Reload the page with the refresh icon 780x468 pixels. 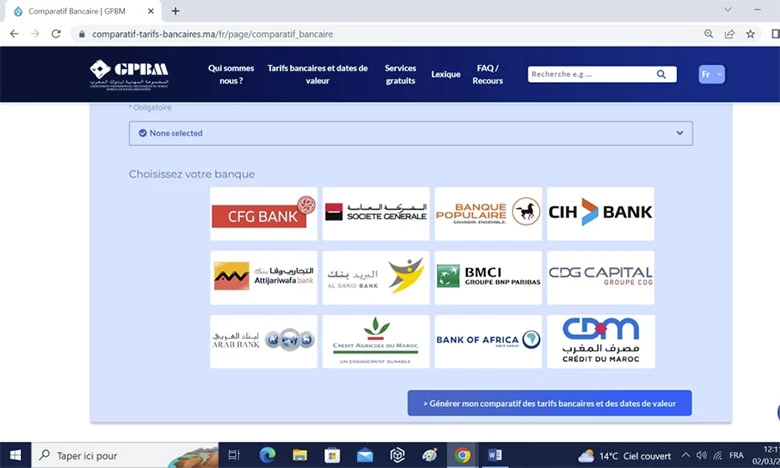pyautogui.click(x=56, y=34)
